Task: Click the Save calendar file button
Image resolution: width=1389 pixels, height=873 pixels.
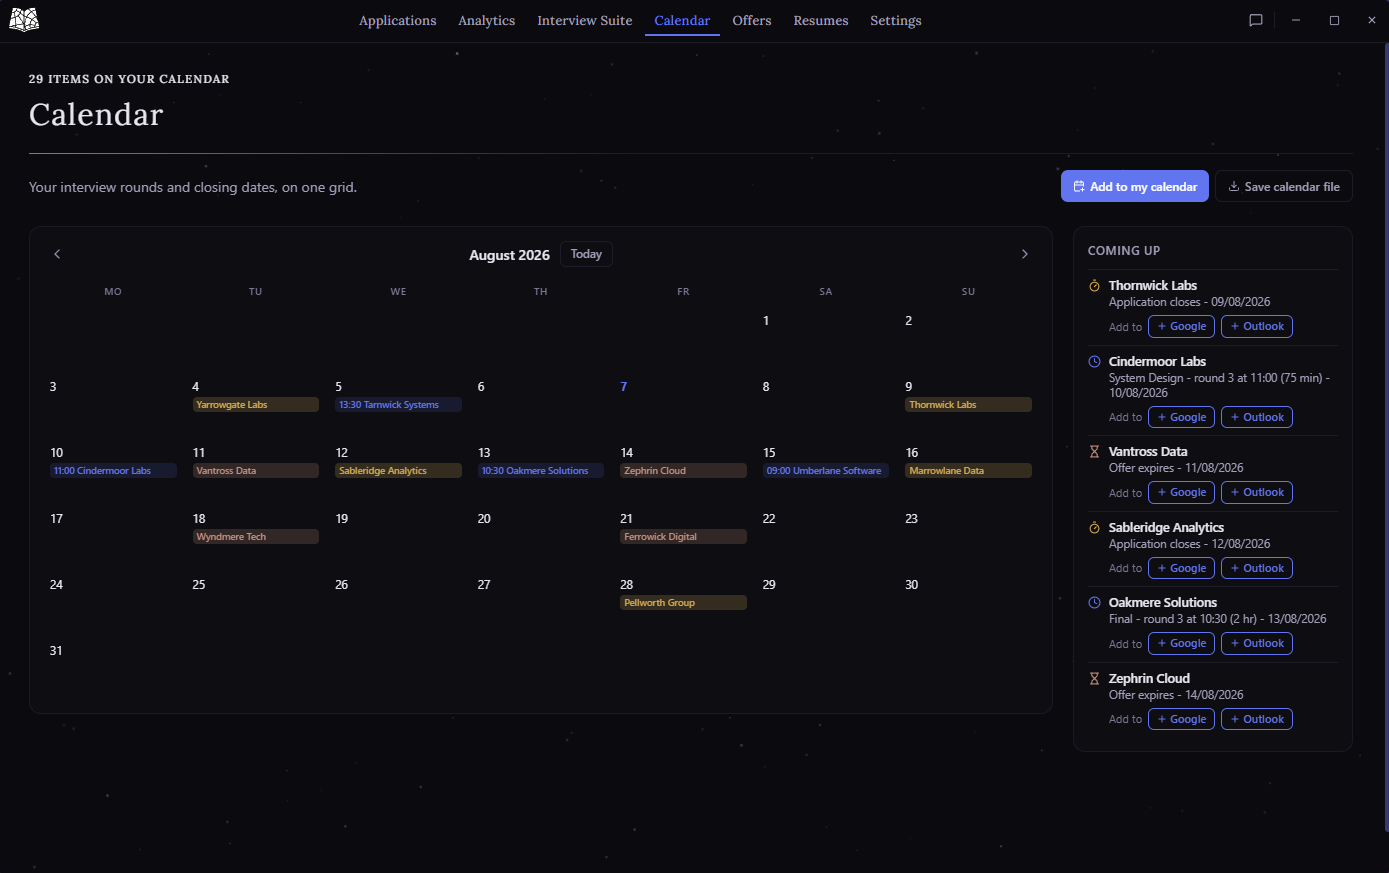Action: pyautogui.click(x=1284, y=187)
